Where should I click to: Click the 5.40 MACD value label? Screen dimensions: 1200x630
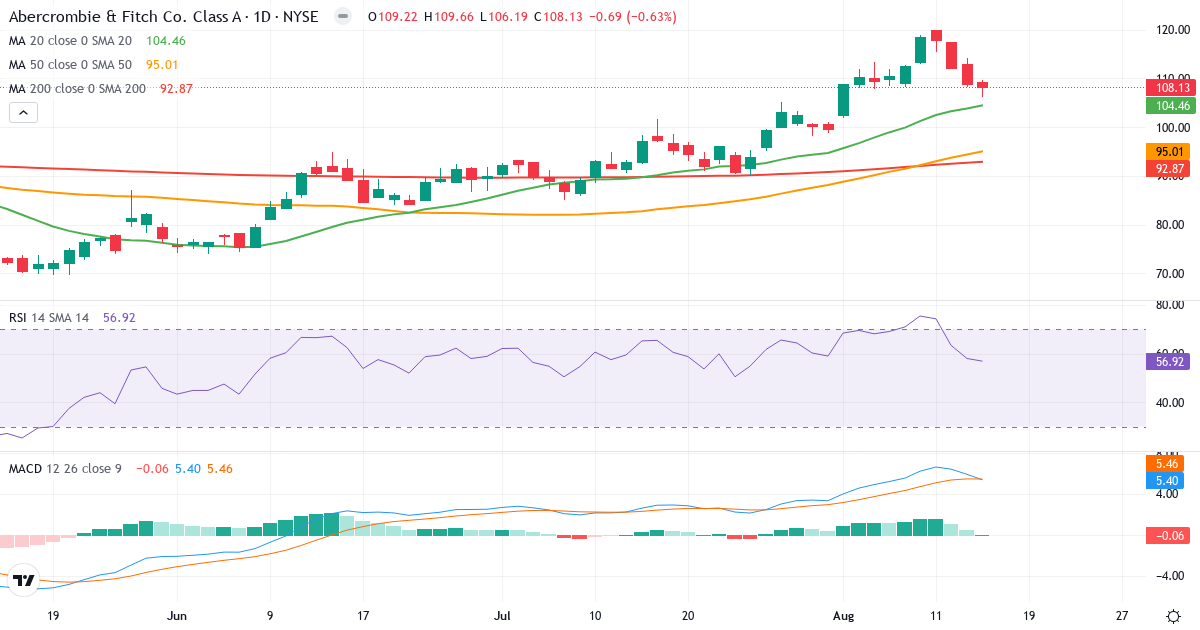(x=1167, y=481)
